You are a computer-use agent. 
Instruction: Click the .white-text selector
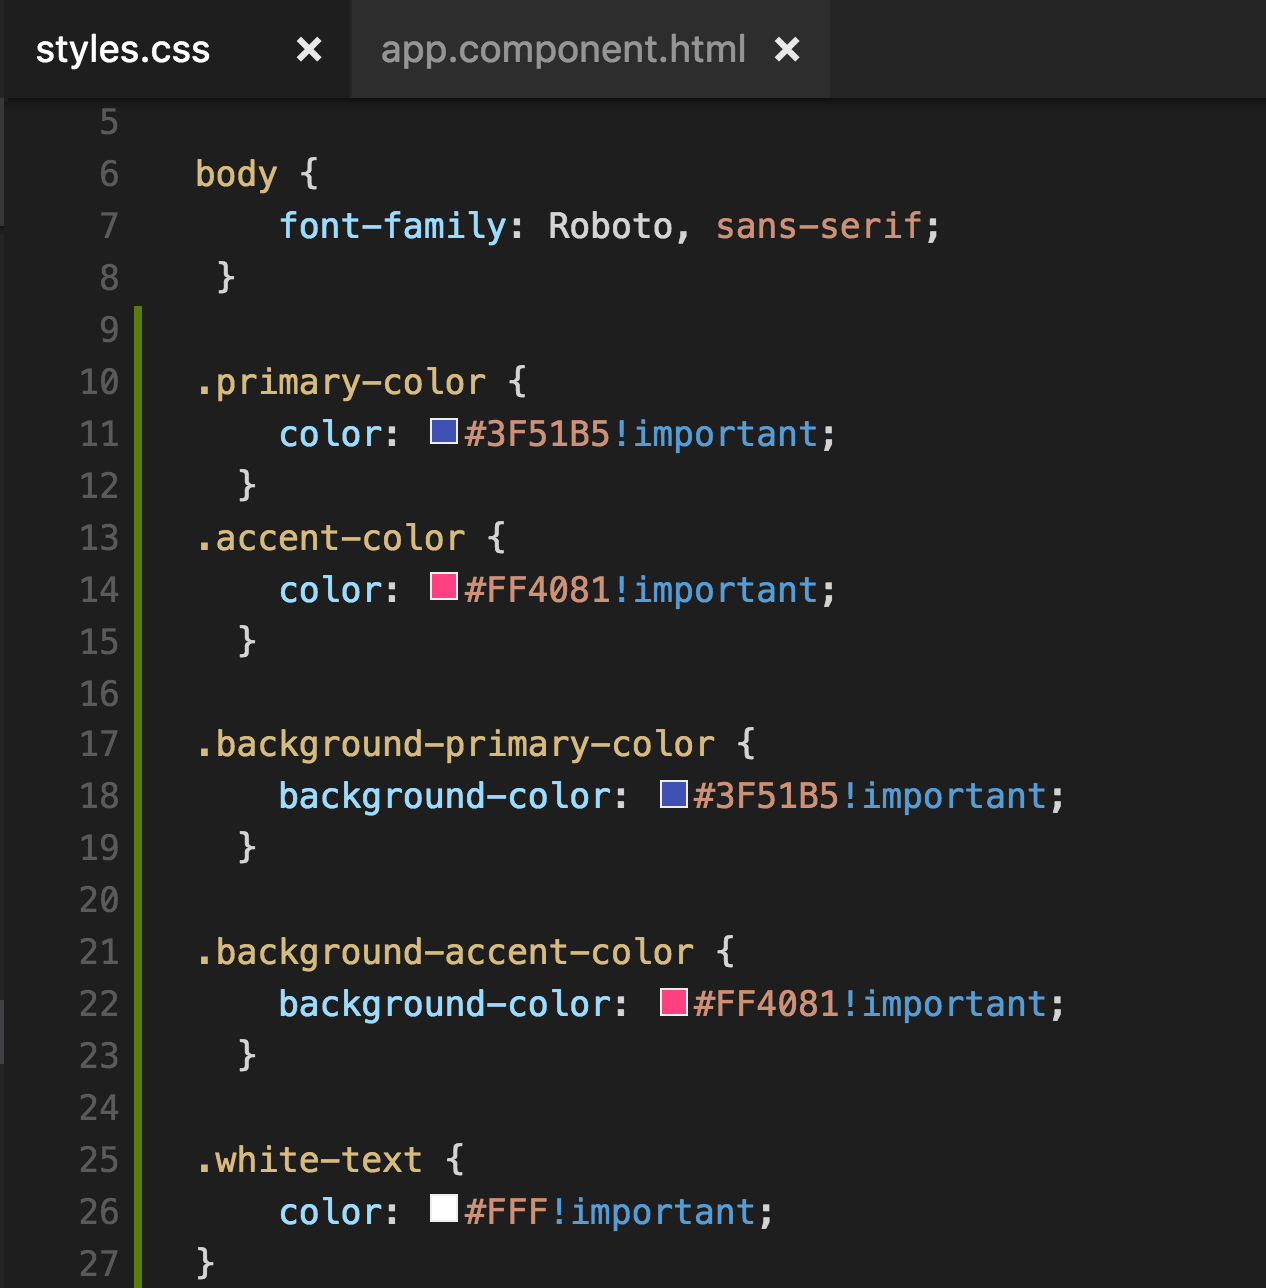(308, 1160)
